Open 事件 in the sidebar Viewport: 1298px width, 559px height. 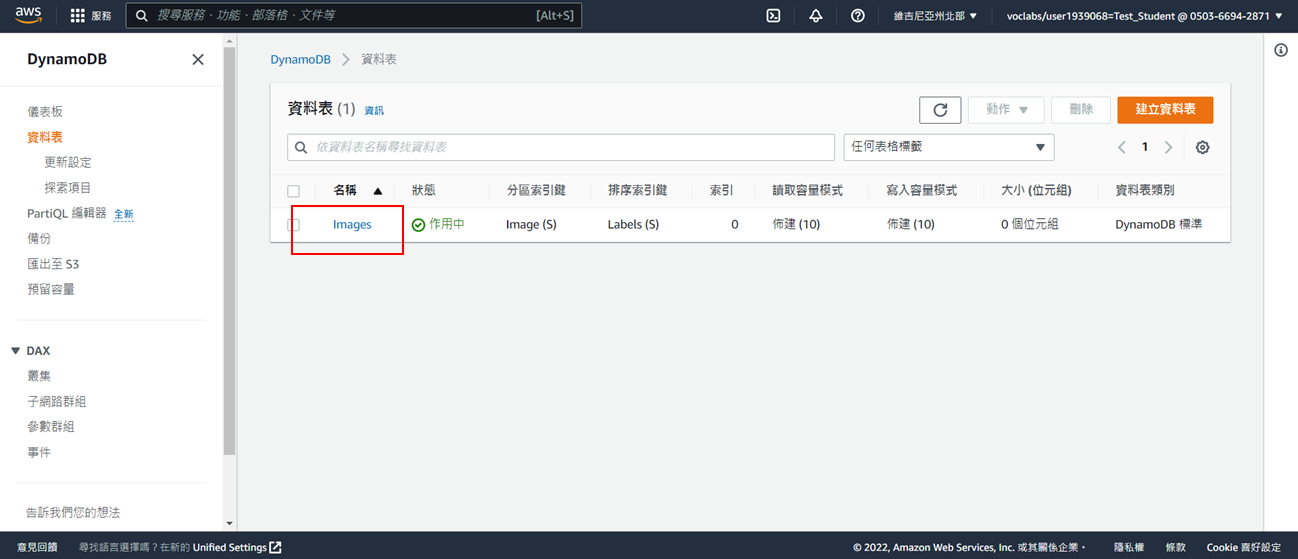39,452
